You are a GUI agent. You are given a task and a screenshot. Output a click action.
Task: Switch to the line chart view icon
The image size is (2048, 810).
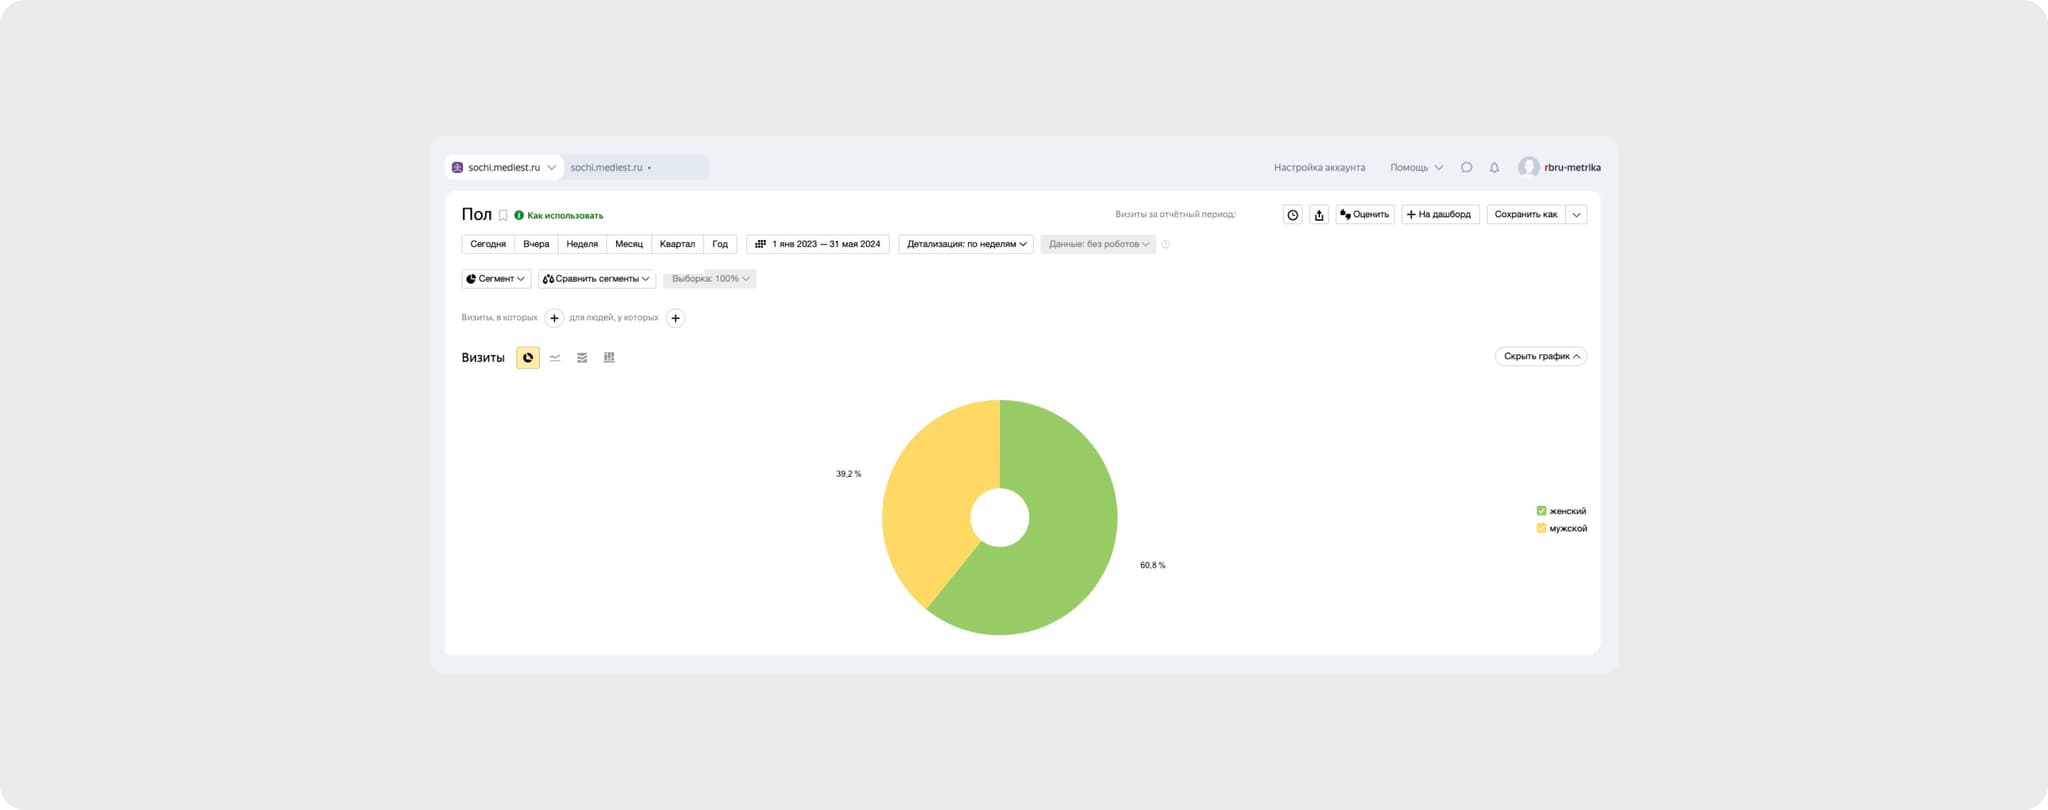tap(555, 358)
